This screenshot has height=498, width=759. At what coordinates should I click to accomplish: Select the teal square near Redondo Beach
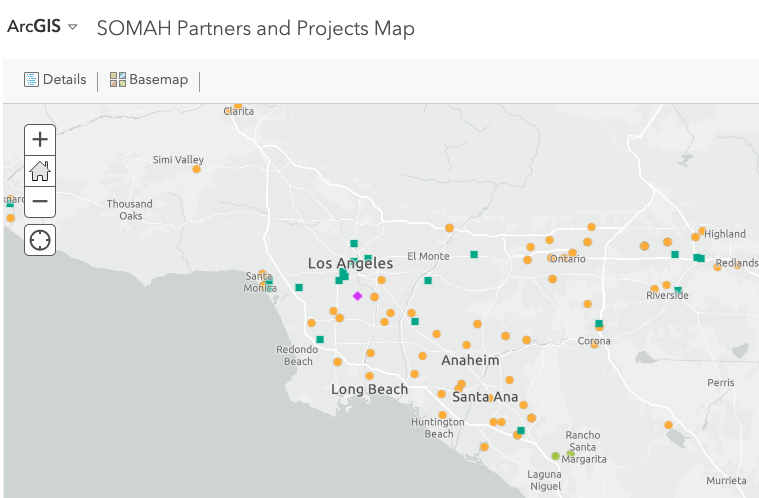pos(319,339)
